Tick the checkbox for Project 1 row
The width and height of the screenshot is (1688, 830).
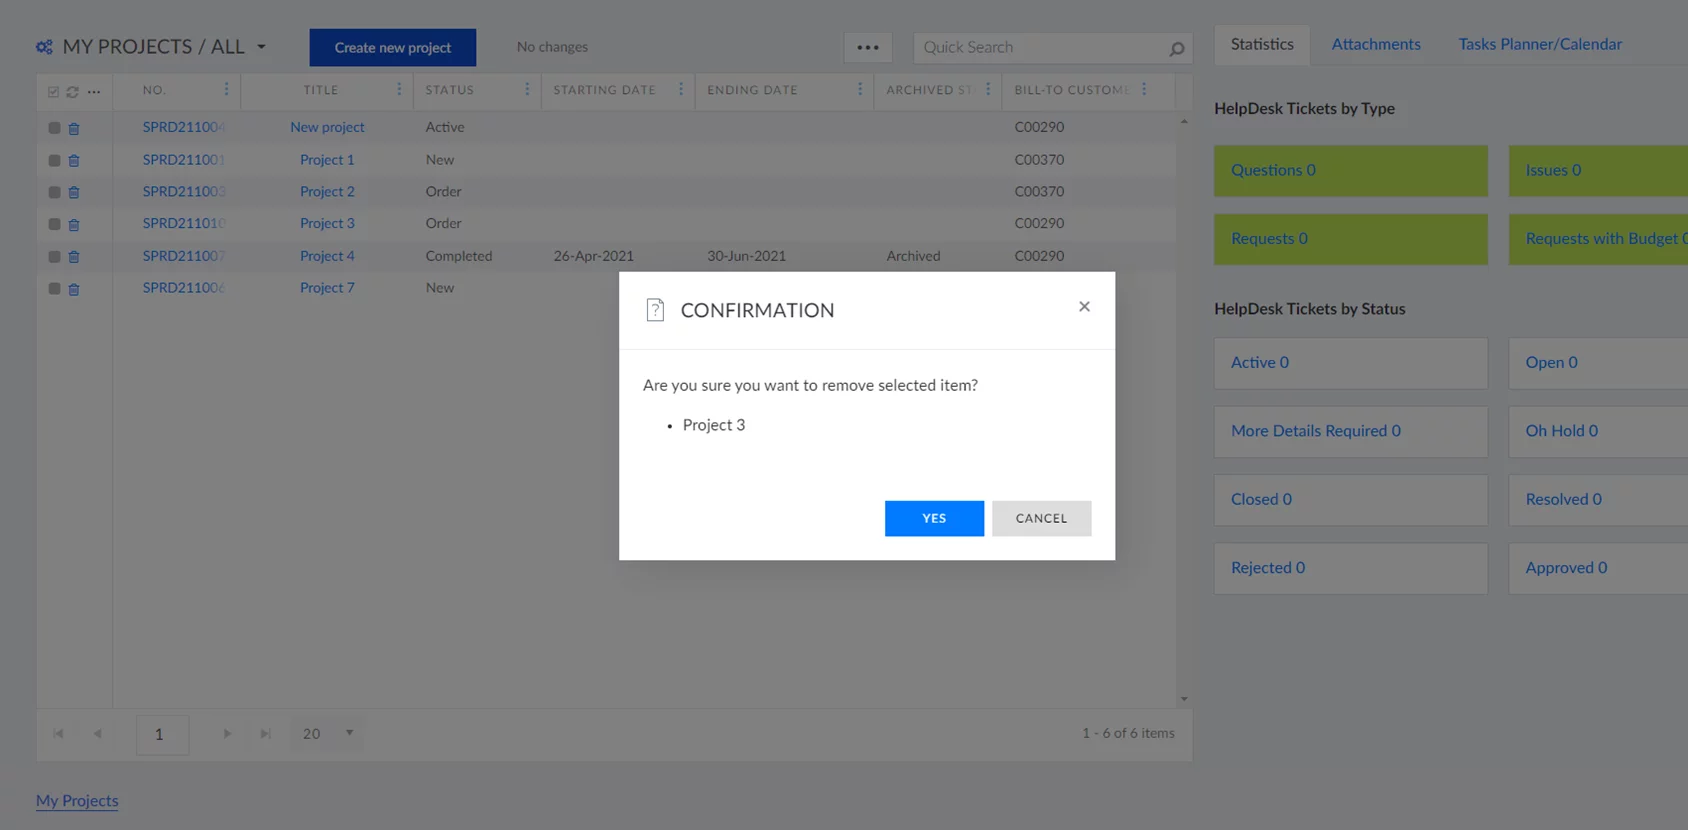click(54, 160)
